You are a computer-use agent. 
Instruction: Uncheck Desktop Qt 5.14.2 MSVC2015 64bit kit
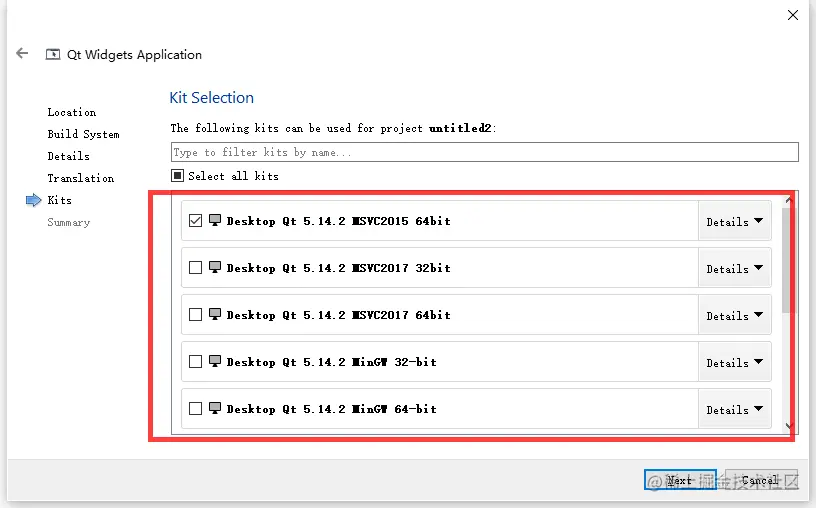(x=195, y=221)
